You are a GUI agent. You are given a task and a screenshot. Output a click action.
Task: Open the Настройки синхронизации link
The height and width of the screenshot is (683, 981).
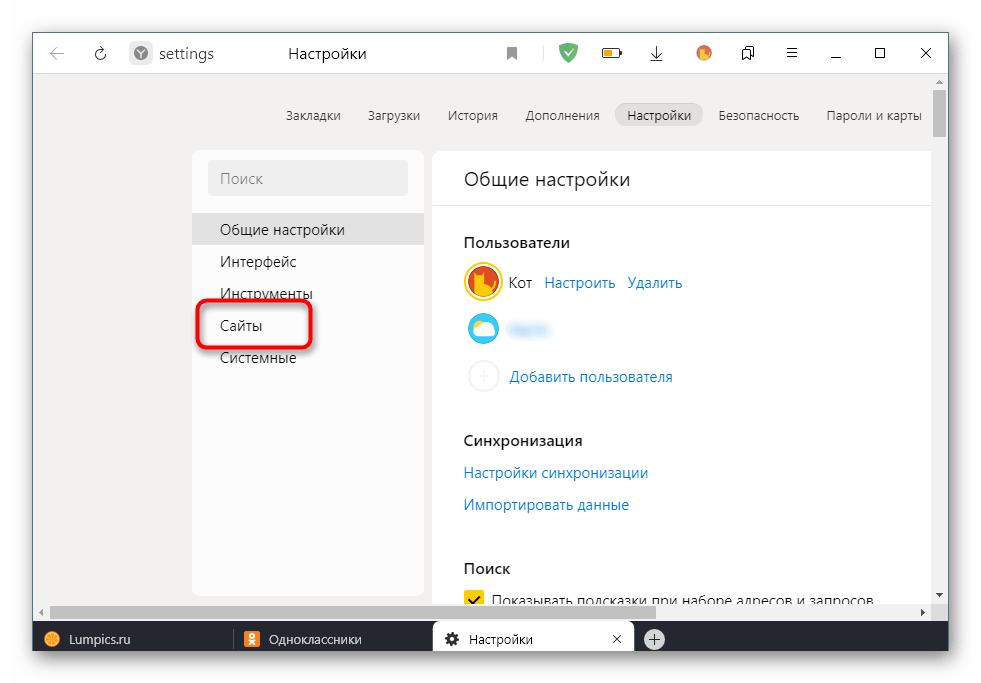point(555,473)
